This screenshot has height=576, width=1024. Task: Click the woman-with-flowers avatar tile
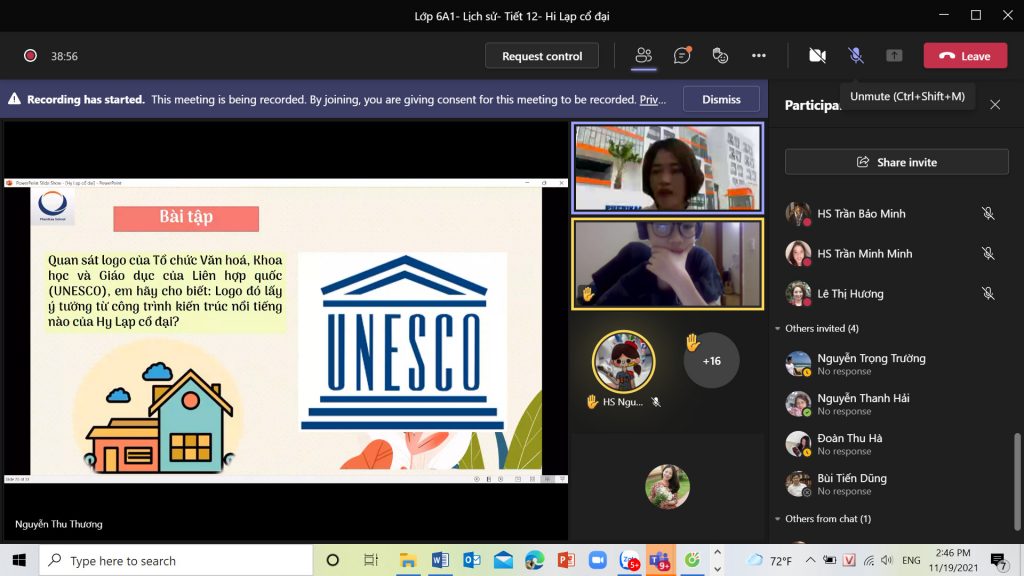pyautogui.click(x=667, y=487)
